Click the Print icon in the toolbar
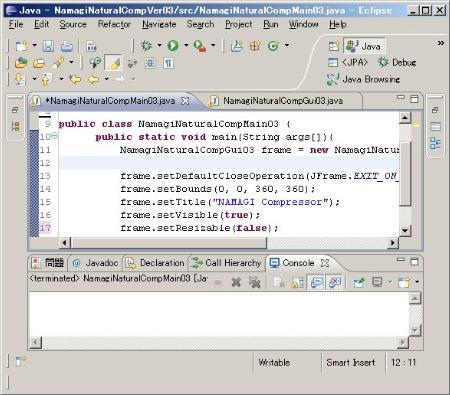The width and height of the screenshot is (450, 395). [x=67, y=46]
